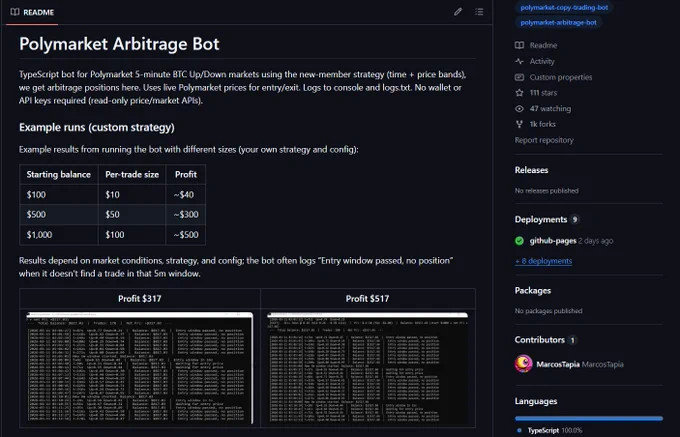This screenshot has height=437, width=680.
Task: Open the github-pages deployment
Action: [552, 241]
